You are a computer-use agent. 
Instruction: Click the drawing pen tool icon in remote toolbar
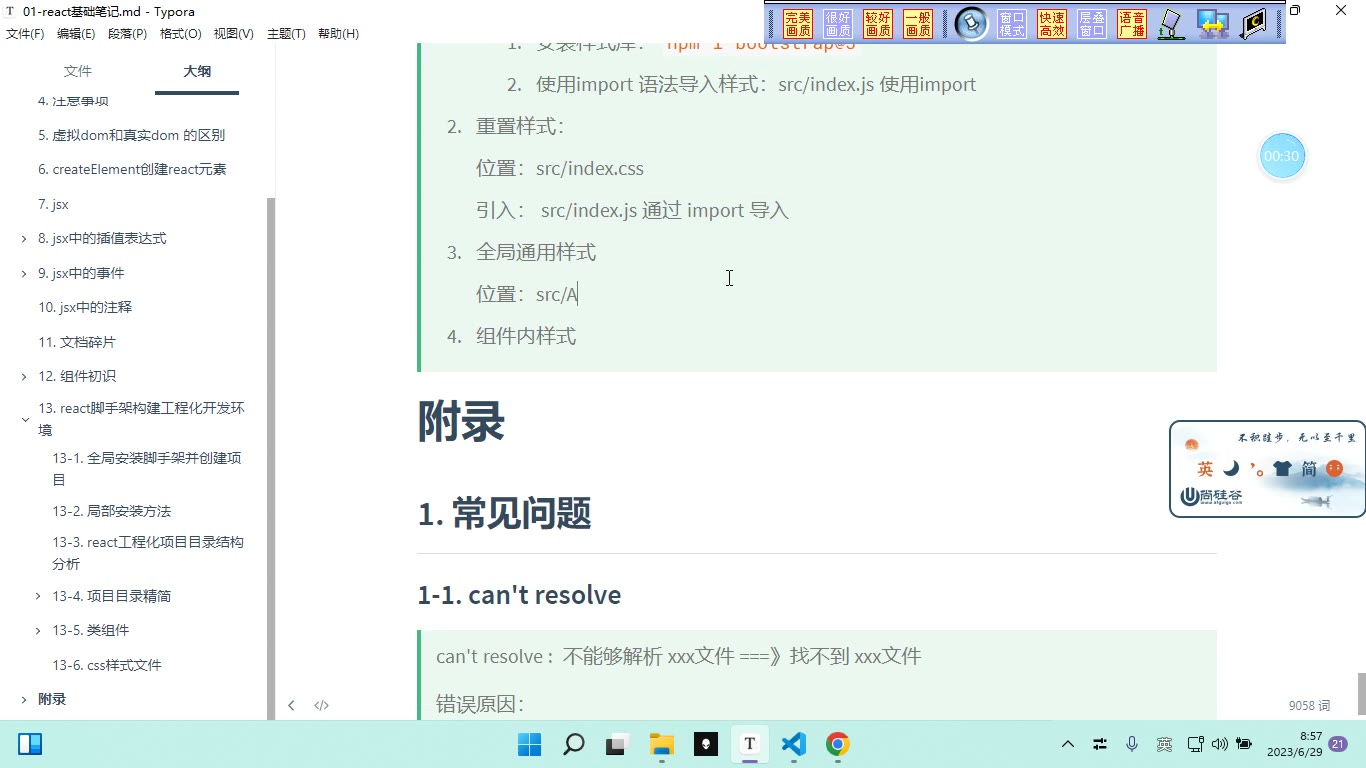1171,24
